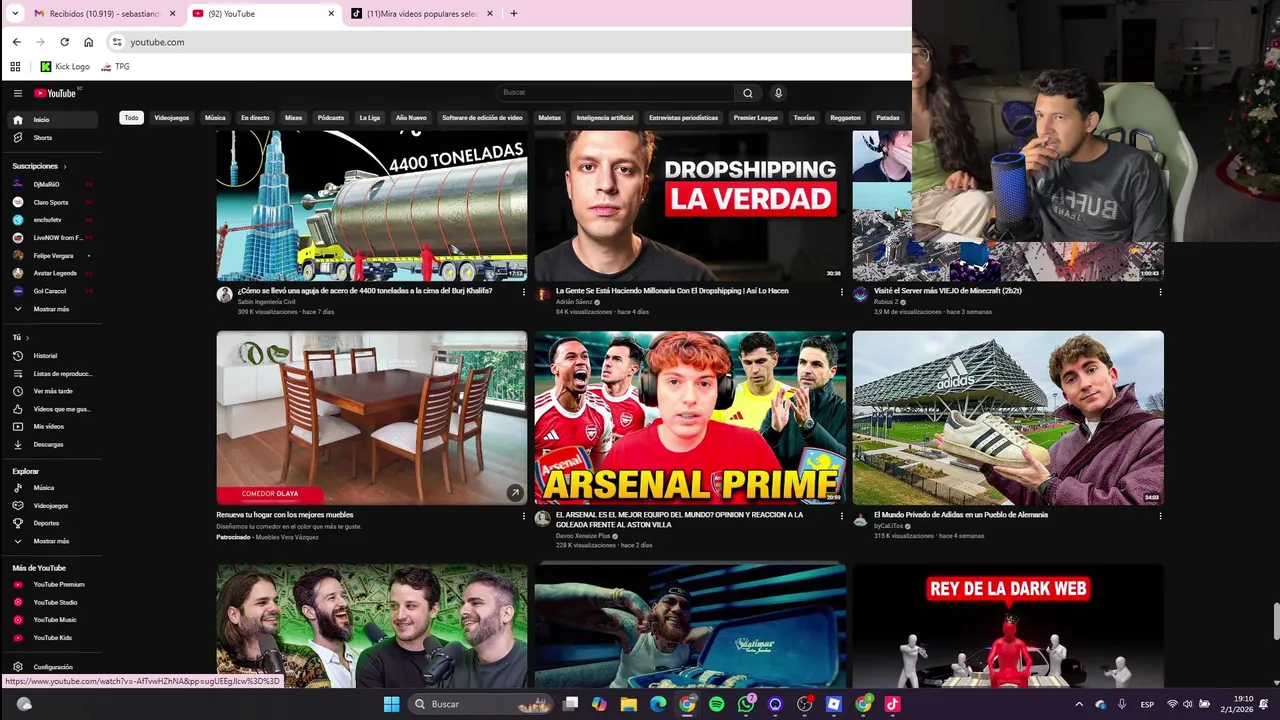Open Gol Caracol subscription channel
1280x720 pixels.
pos(53,291)
